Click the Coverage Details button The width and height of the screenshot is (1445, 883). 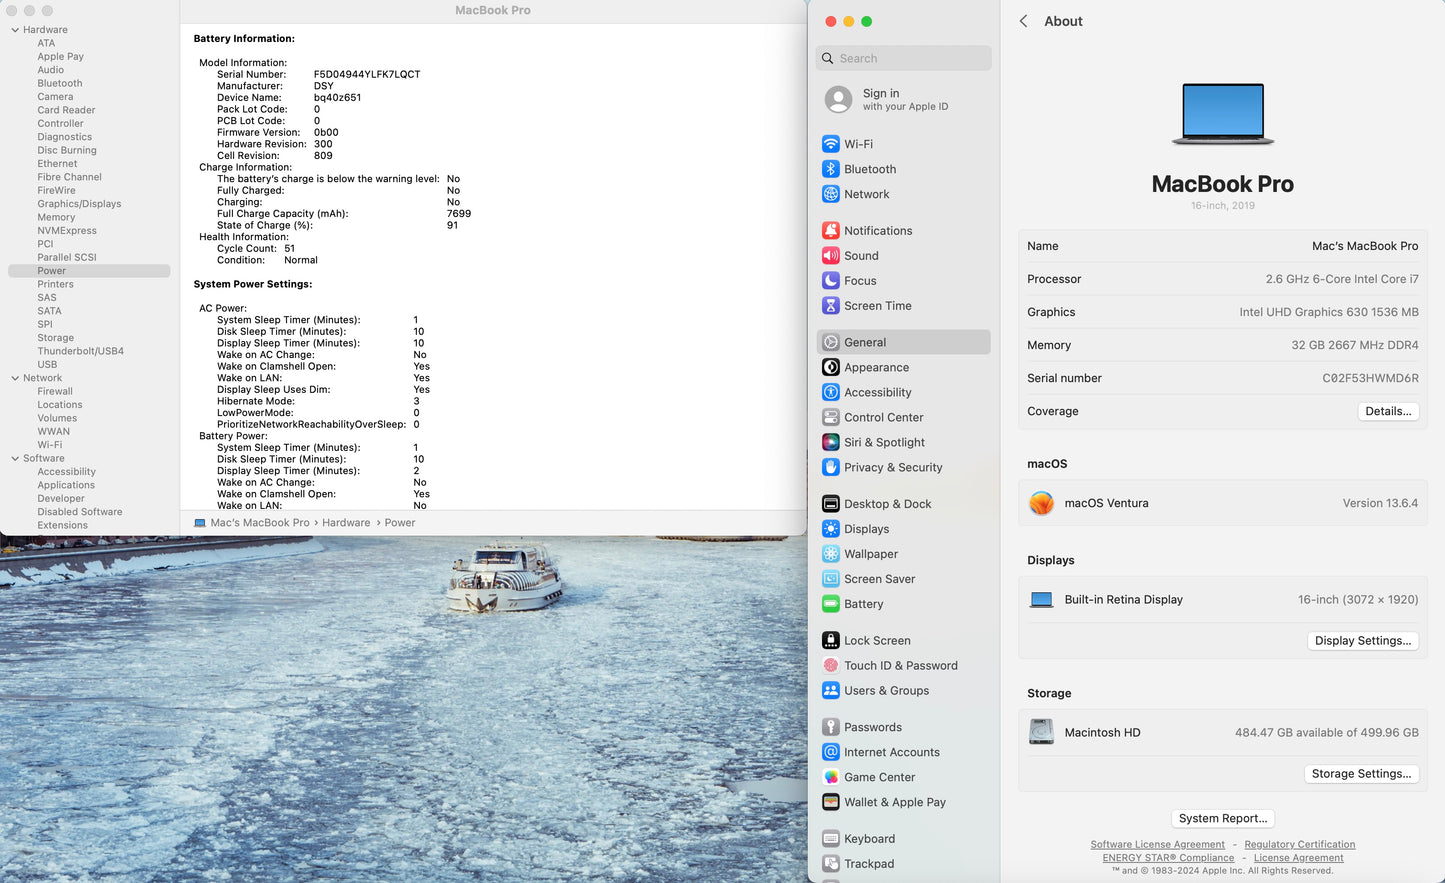click(1388, 411)
